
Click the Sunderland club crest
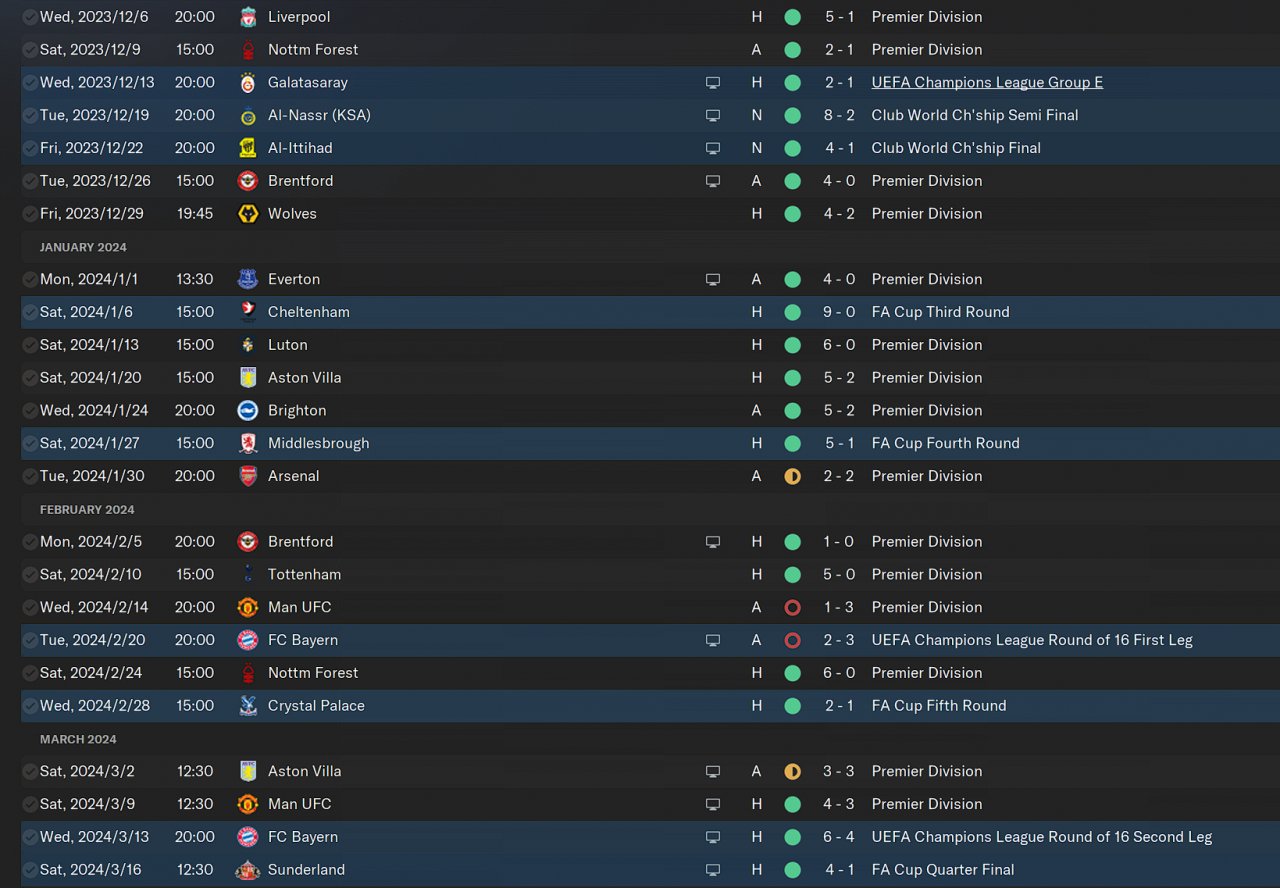pos(248,870)
